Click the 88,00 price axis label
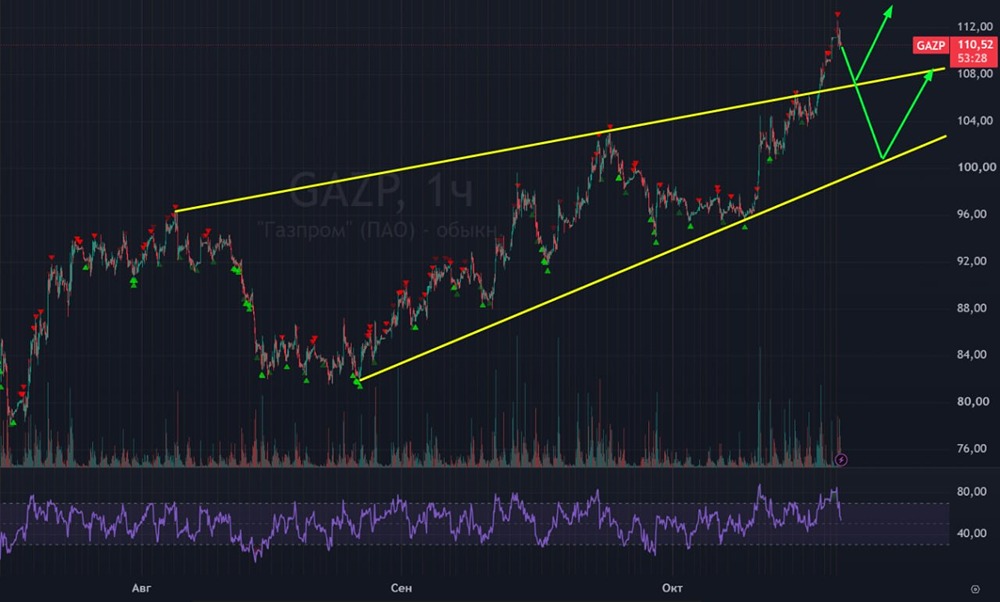This screenshot has width=1000, height=602. (x=972, y=308)
